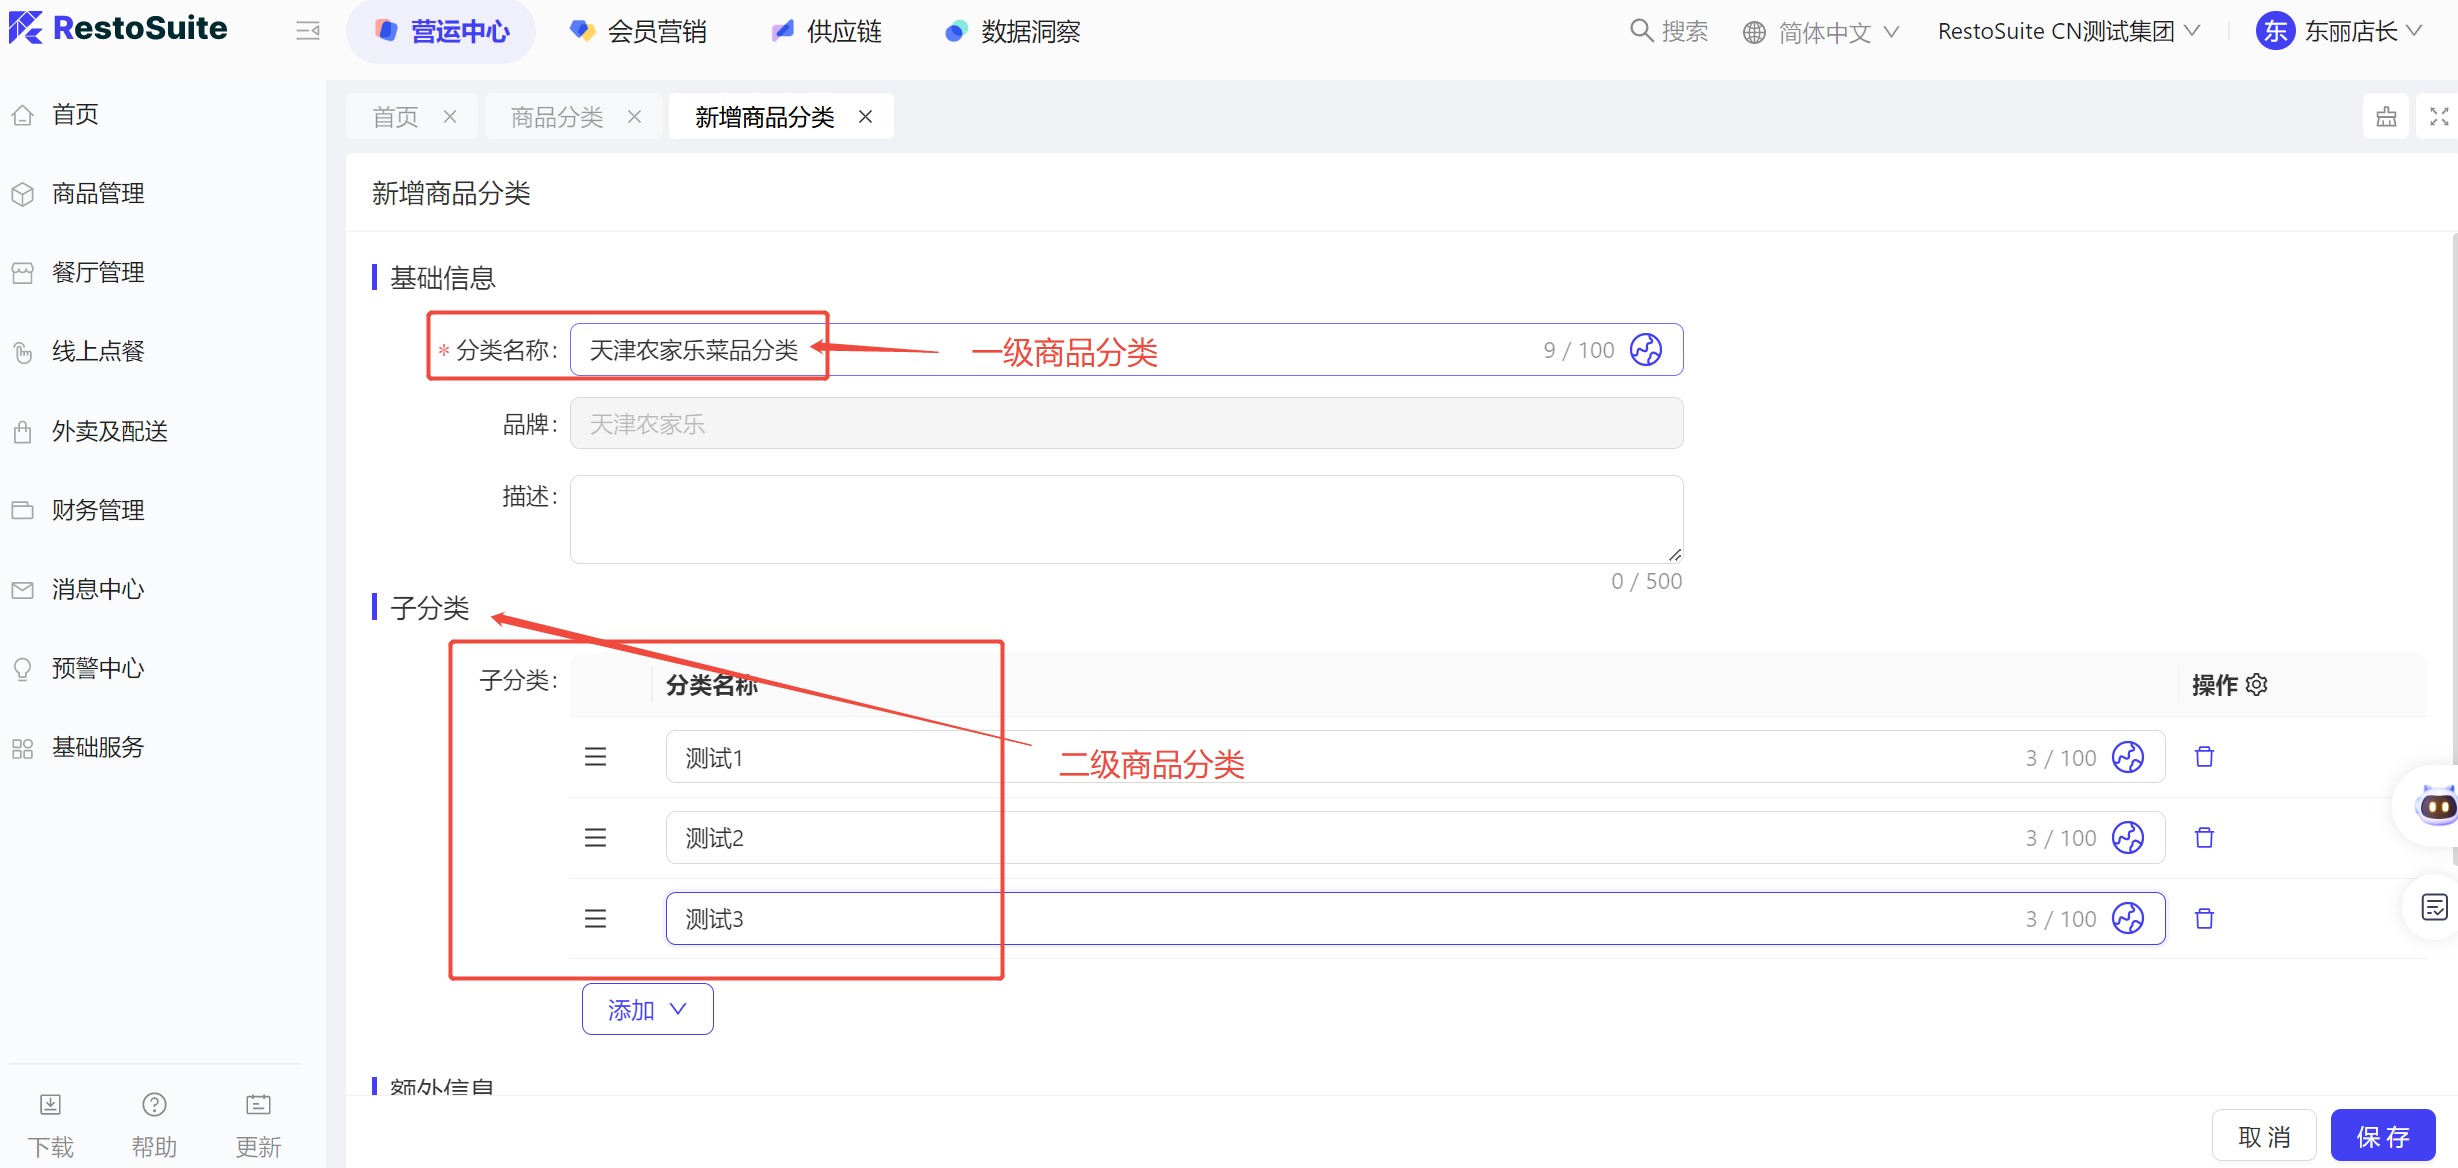
Task: Click the 基础信息 section heading
Action: coord(442,278)
